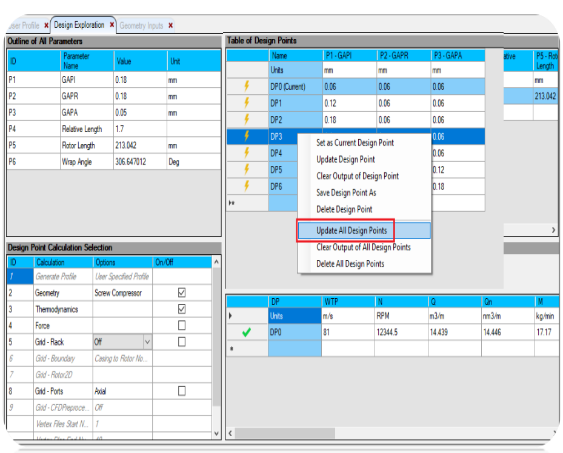This screenshot has height=453, width=563.
Task: Click the lightning icon in DP5 row
Action: tap(247, 169)
